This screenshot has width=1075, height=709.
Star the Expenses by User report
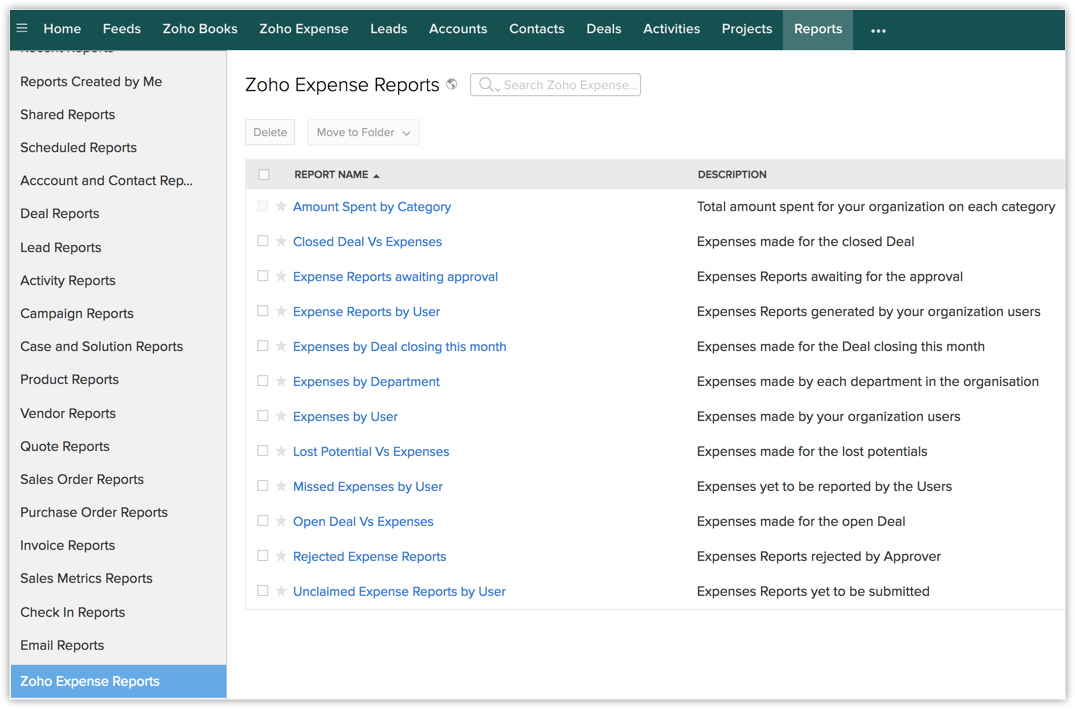pyautogui.click(x=281, y=416)
